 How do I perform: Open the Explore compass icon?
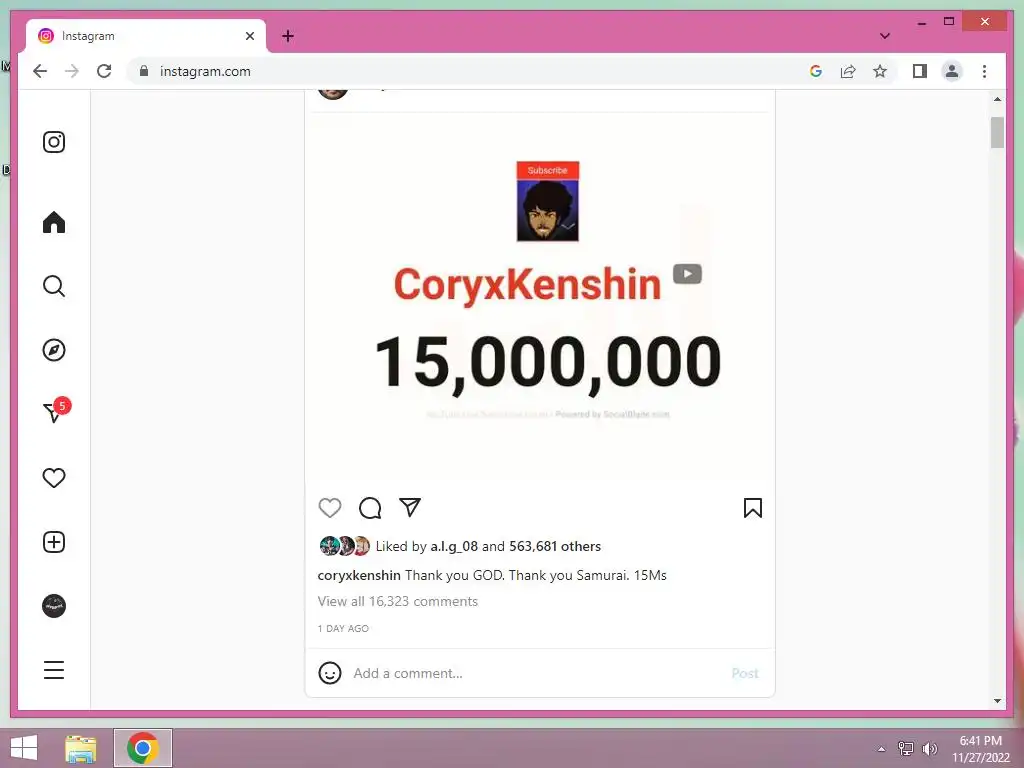point(54,350)
